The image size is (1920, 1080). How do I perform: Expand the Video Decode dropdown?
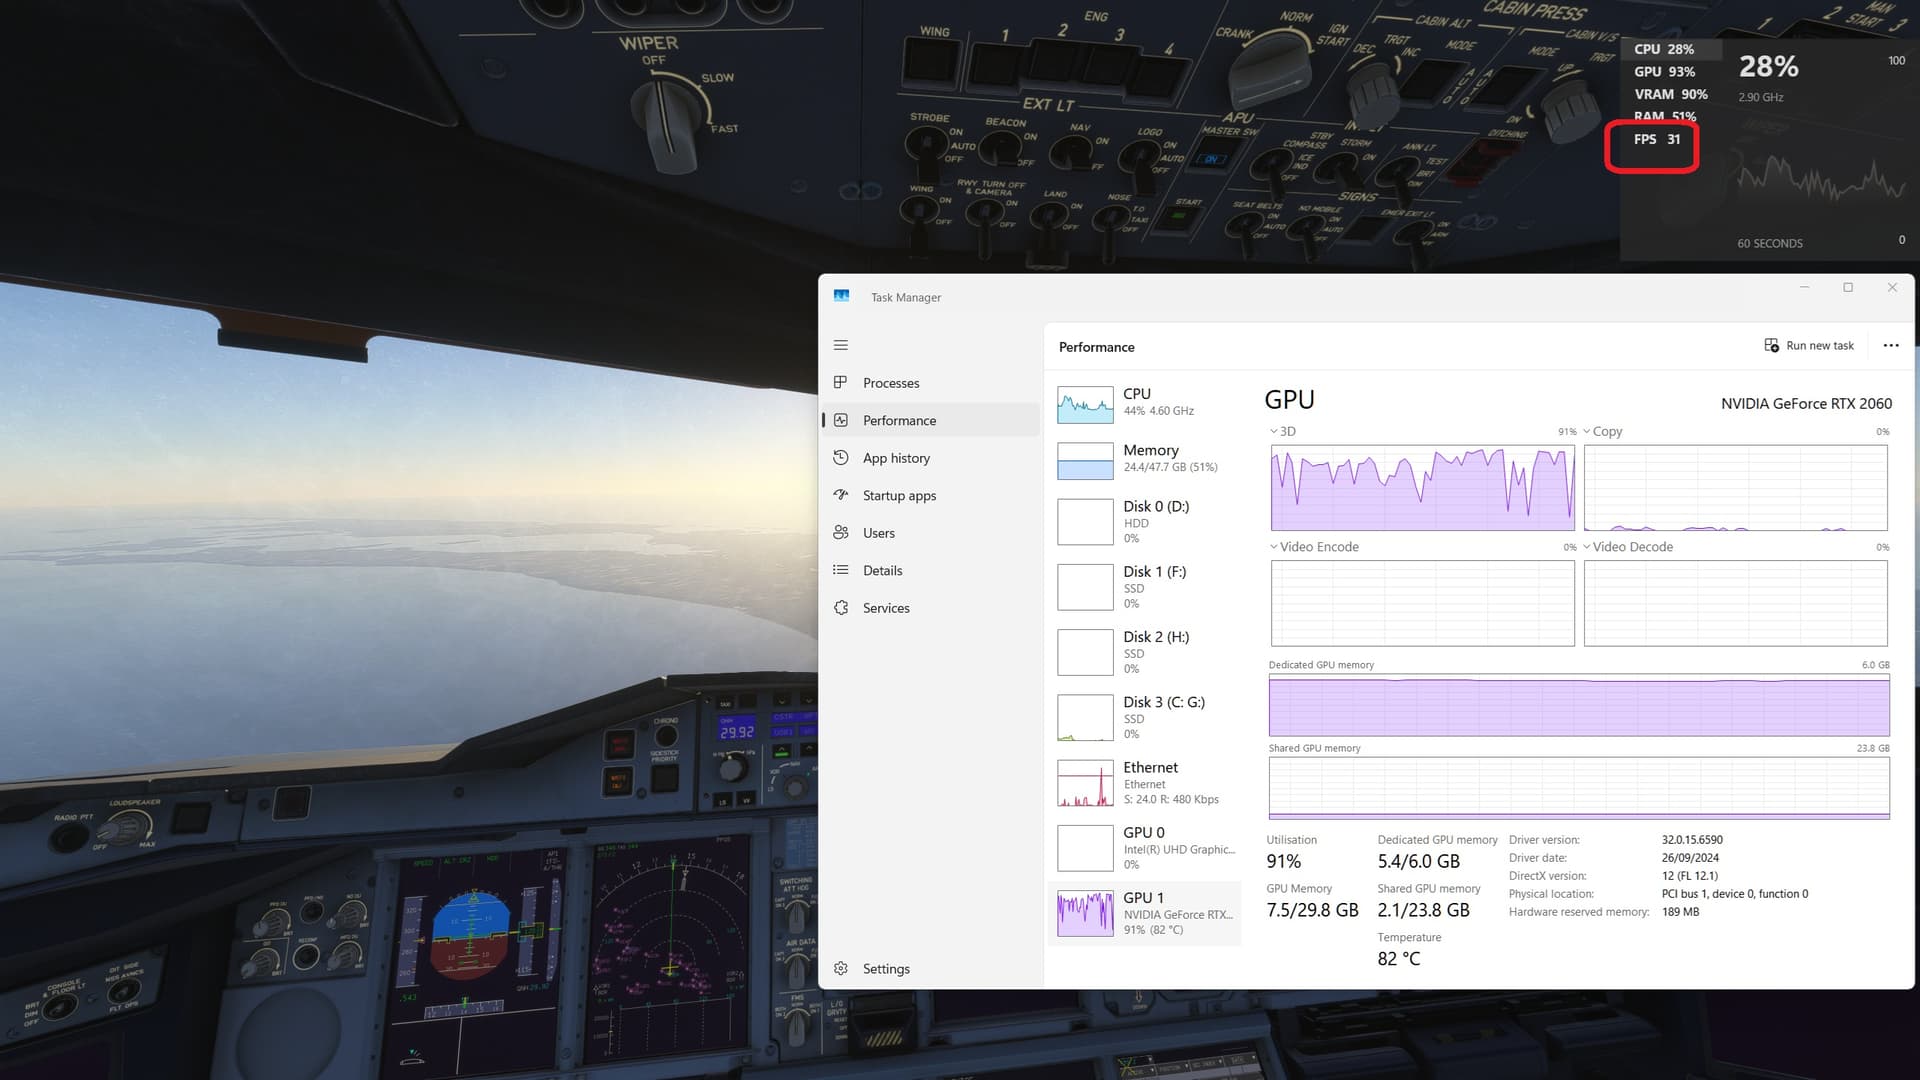click(1585, 547)
